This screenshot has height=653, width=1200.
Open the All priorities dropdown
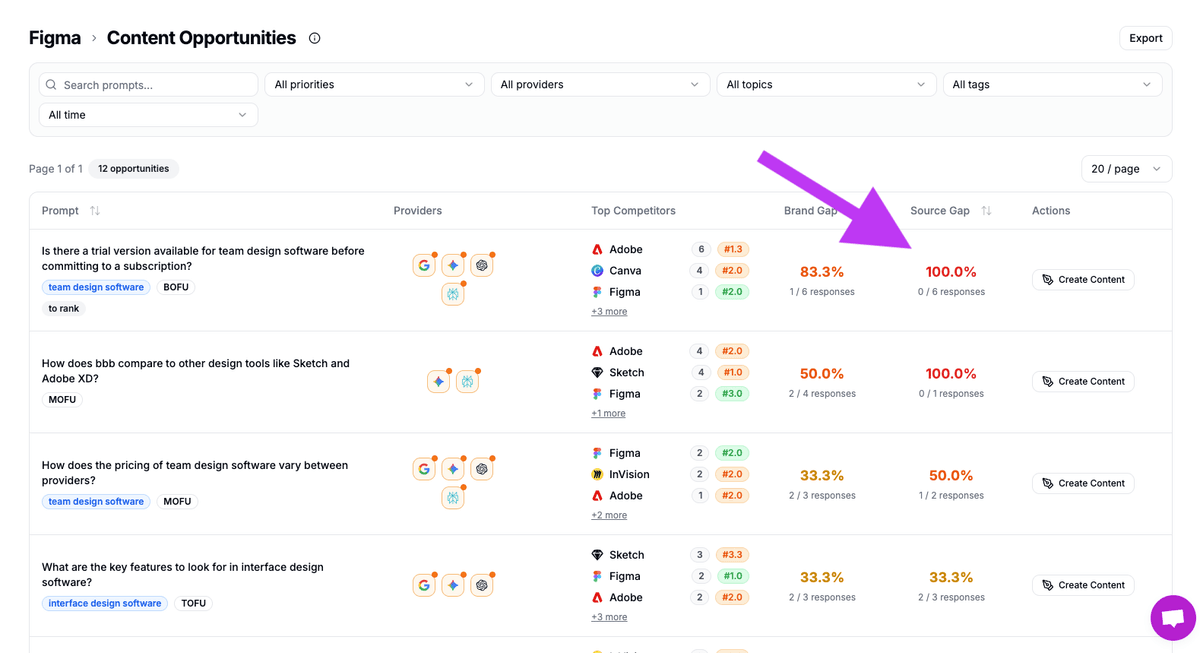[374, 85]
